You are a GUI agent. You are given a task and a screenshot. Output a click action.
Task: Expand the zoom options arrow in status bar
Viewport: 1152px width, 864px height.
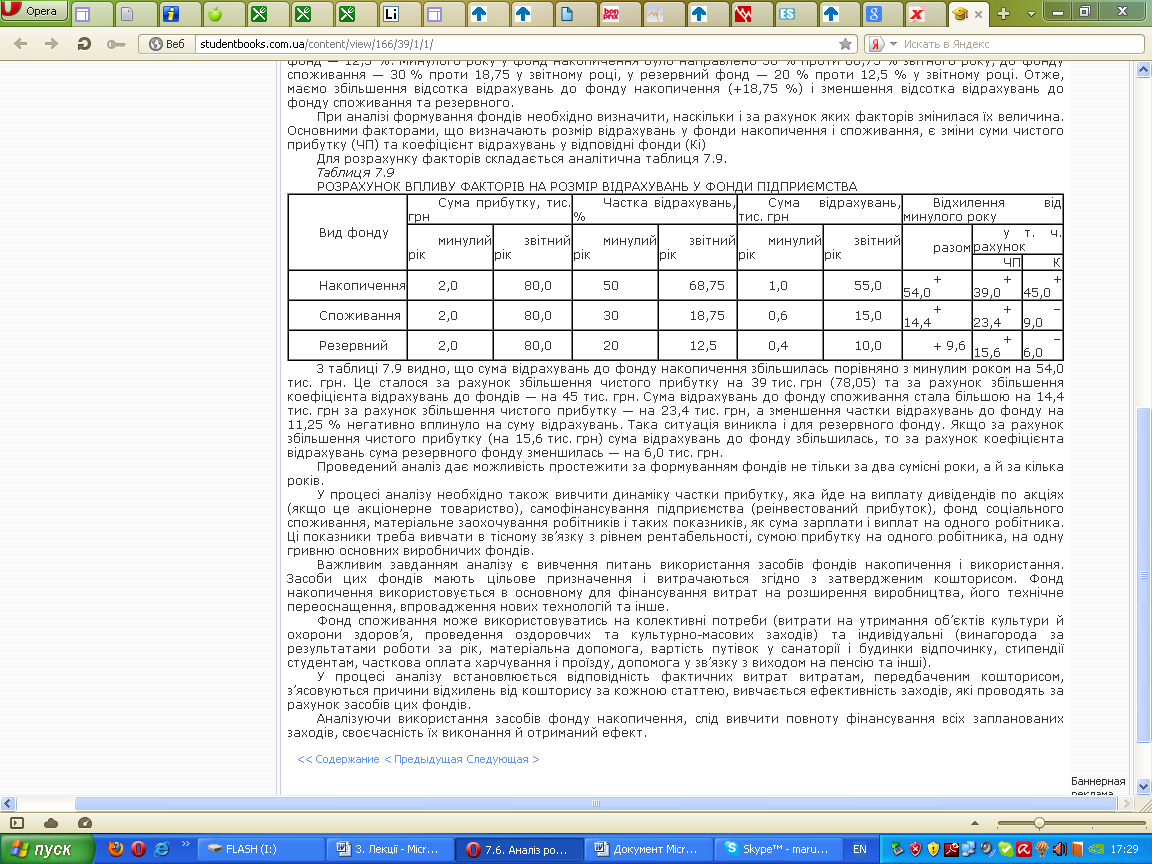click(975, 823)
